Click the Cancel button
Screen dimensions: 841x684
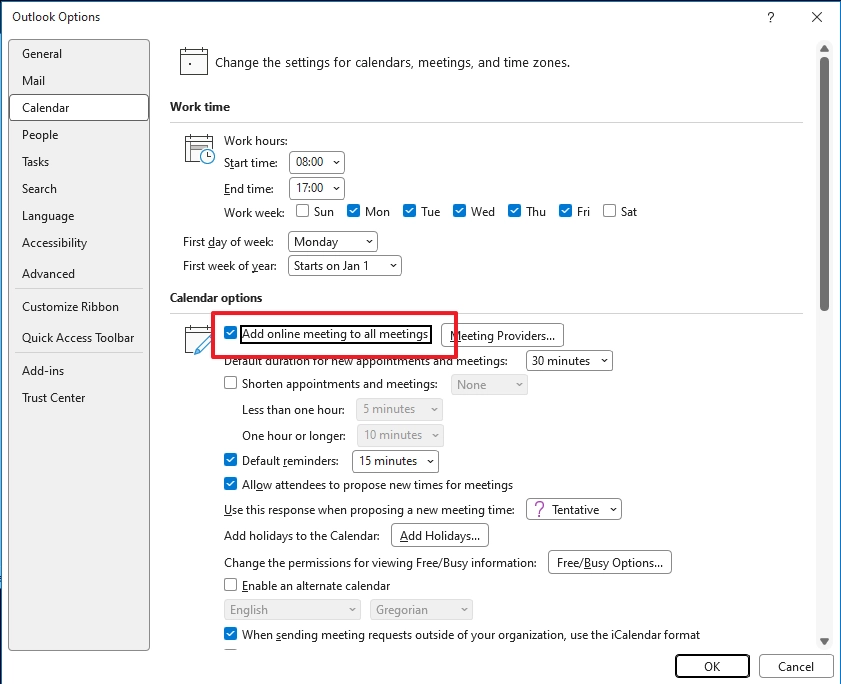tap(796, 666)
